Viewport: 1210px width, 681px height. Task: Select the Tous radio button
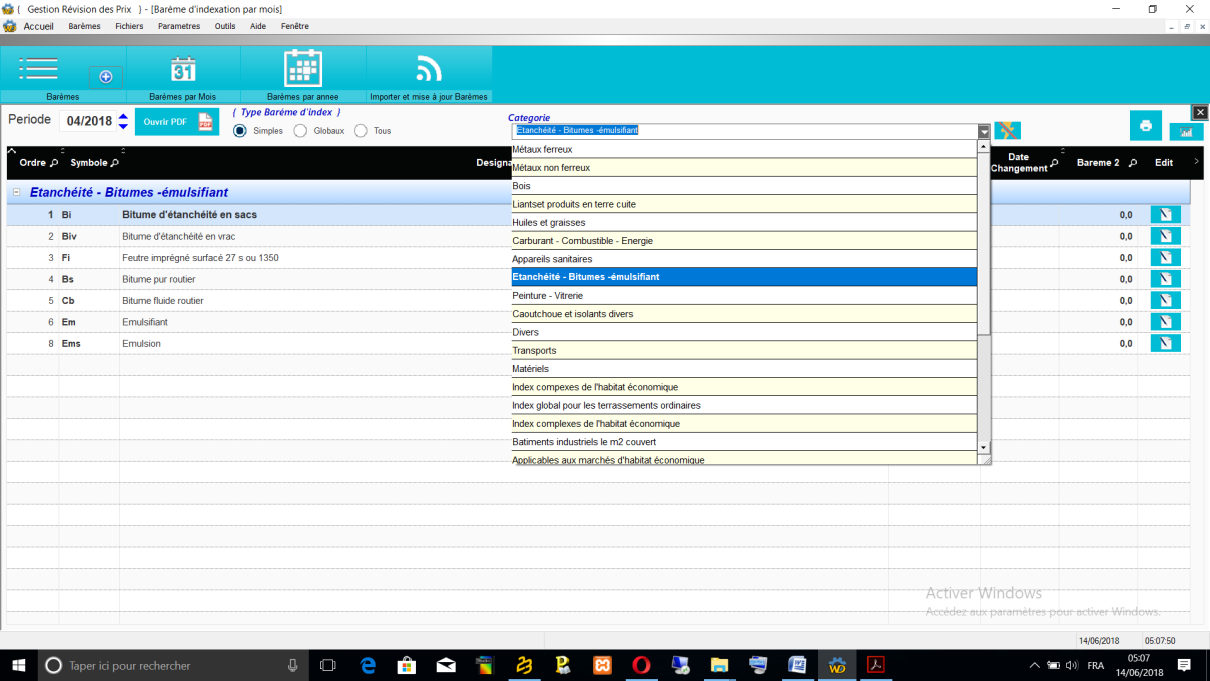(x=361, y=131)
